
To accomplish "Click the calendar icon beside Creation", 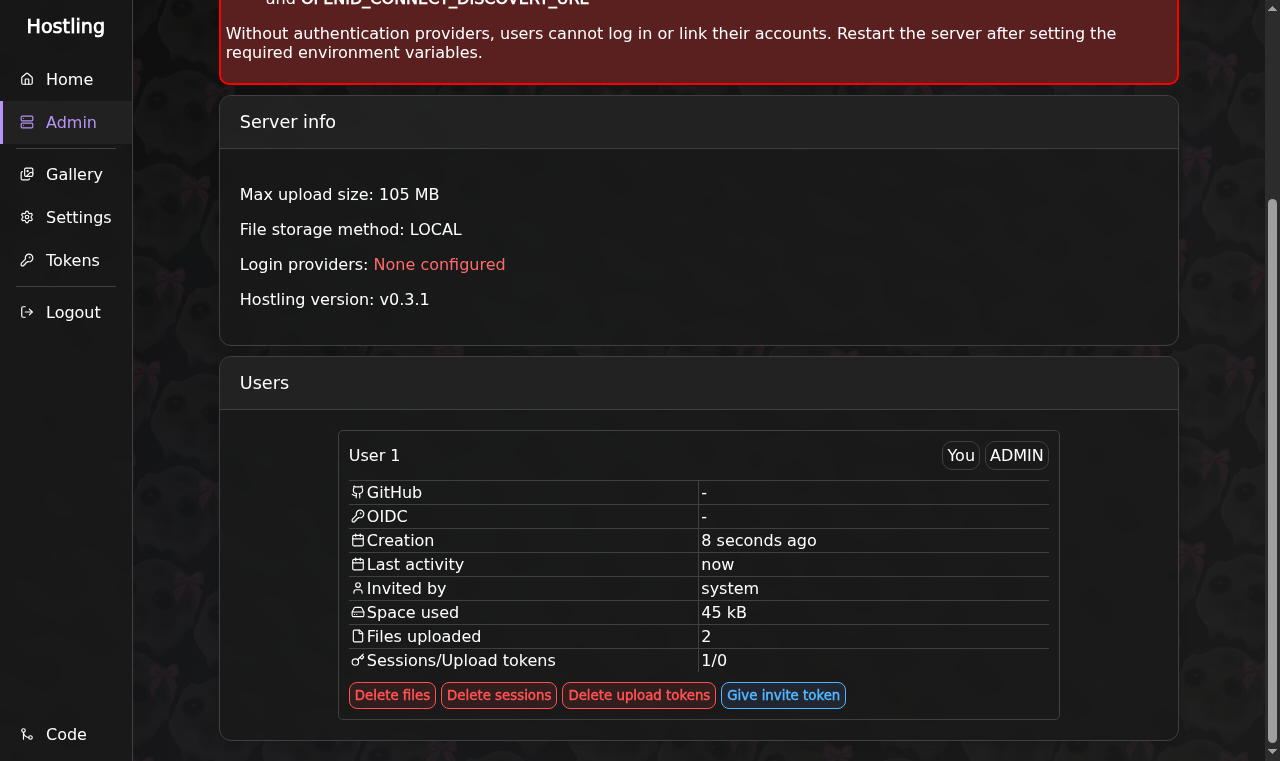I will click(x=358, y=540).
